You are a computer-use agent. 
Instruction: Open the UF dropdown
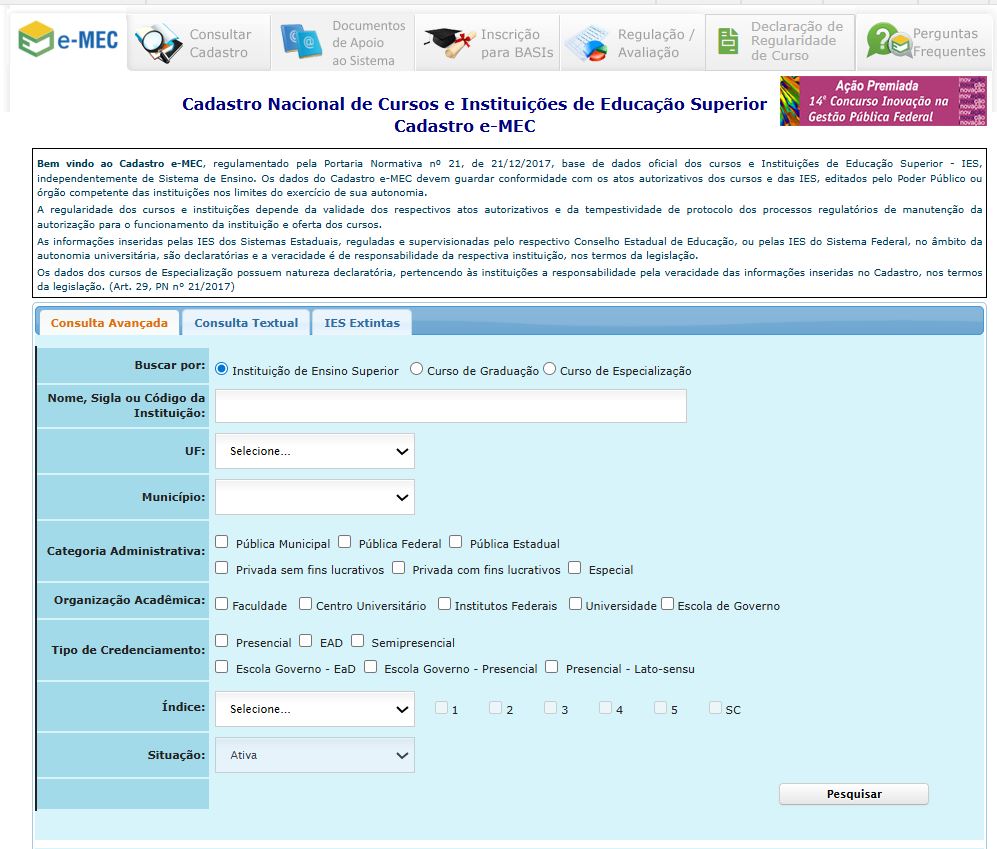[x=315, y=451]
